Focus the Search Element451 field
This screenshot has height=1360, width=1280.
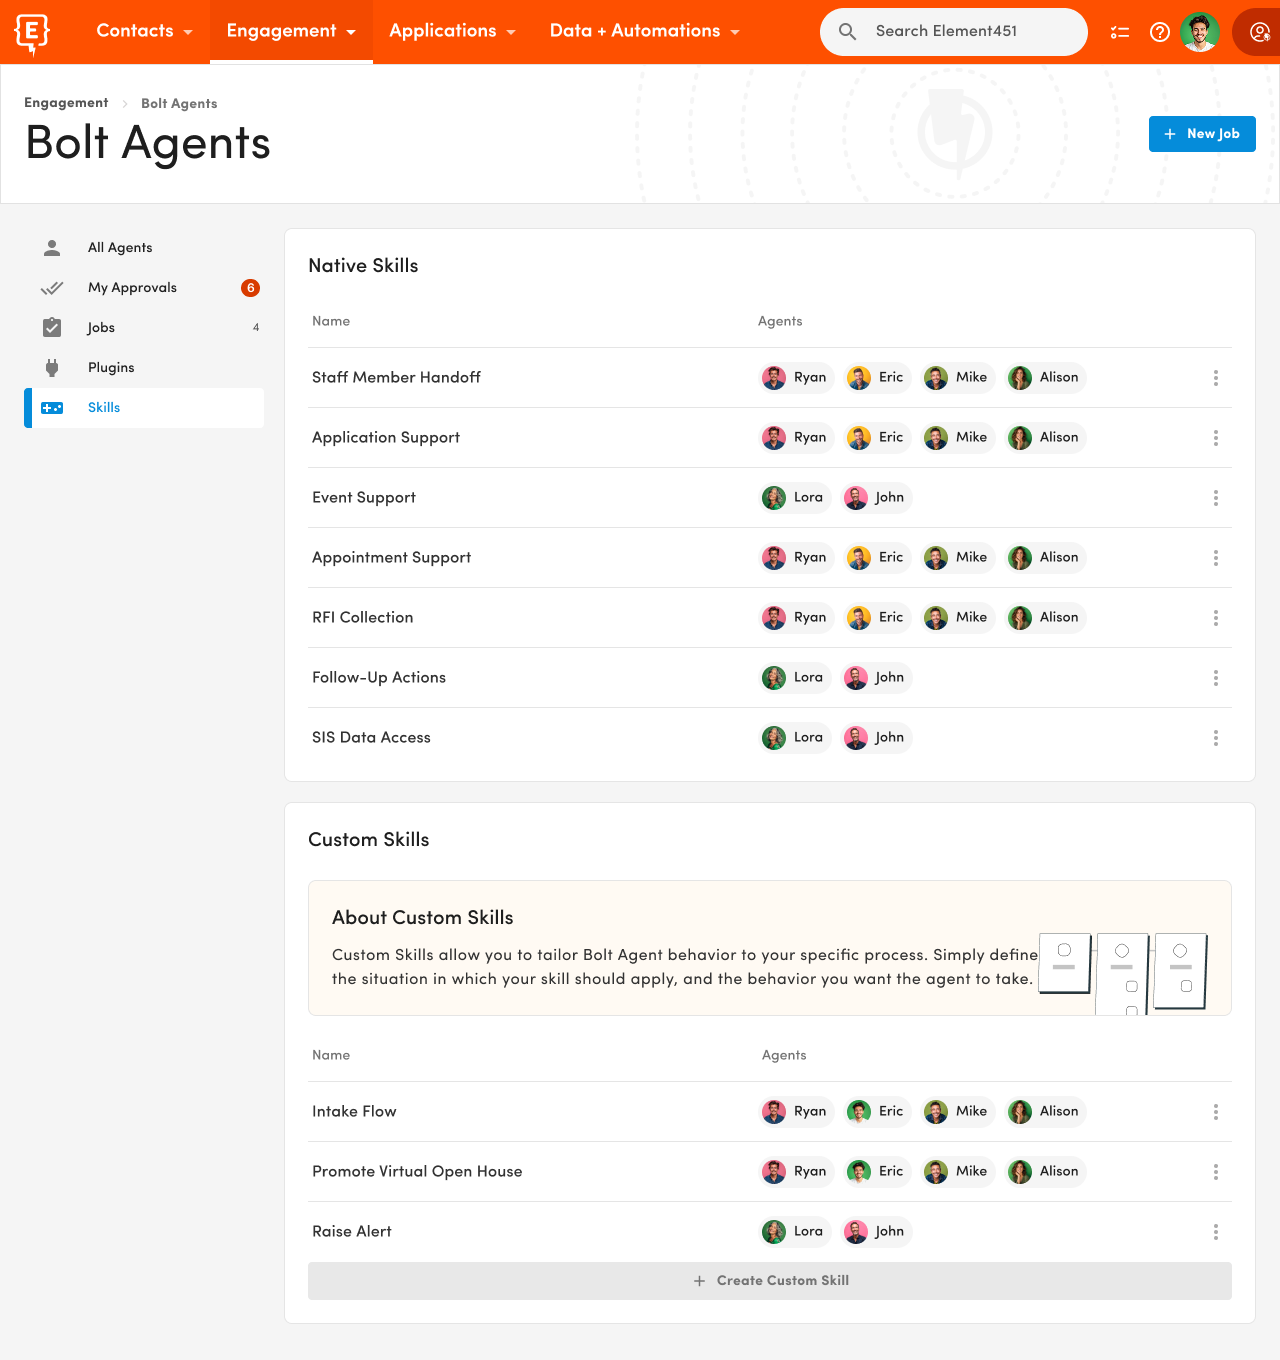coord(954,32)
